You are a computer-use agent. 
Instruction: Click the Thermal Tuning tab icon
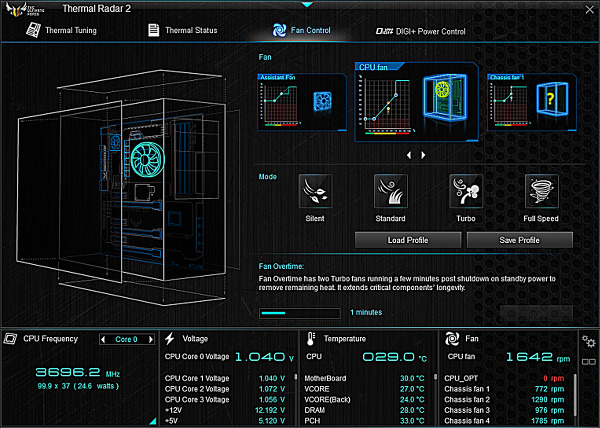click(x=33, y=30)
